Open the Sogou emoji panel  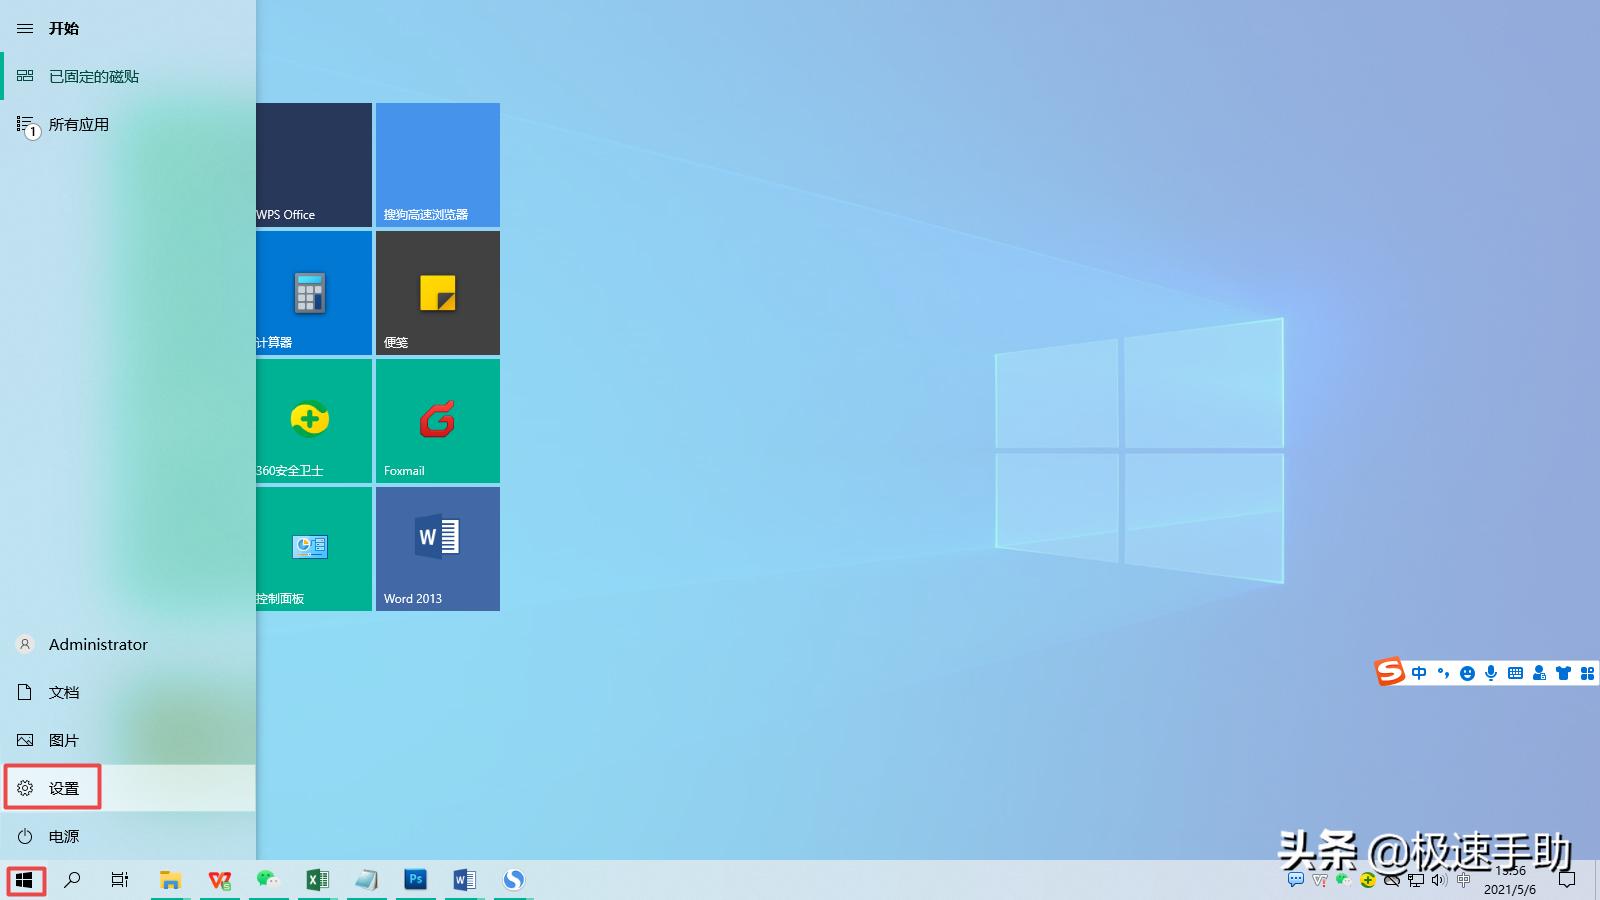pyautogui.click(x=1467, y=672)
